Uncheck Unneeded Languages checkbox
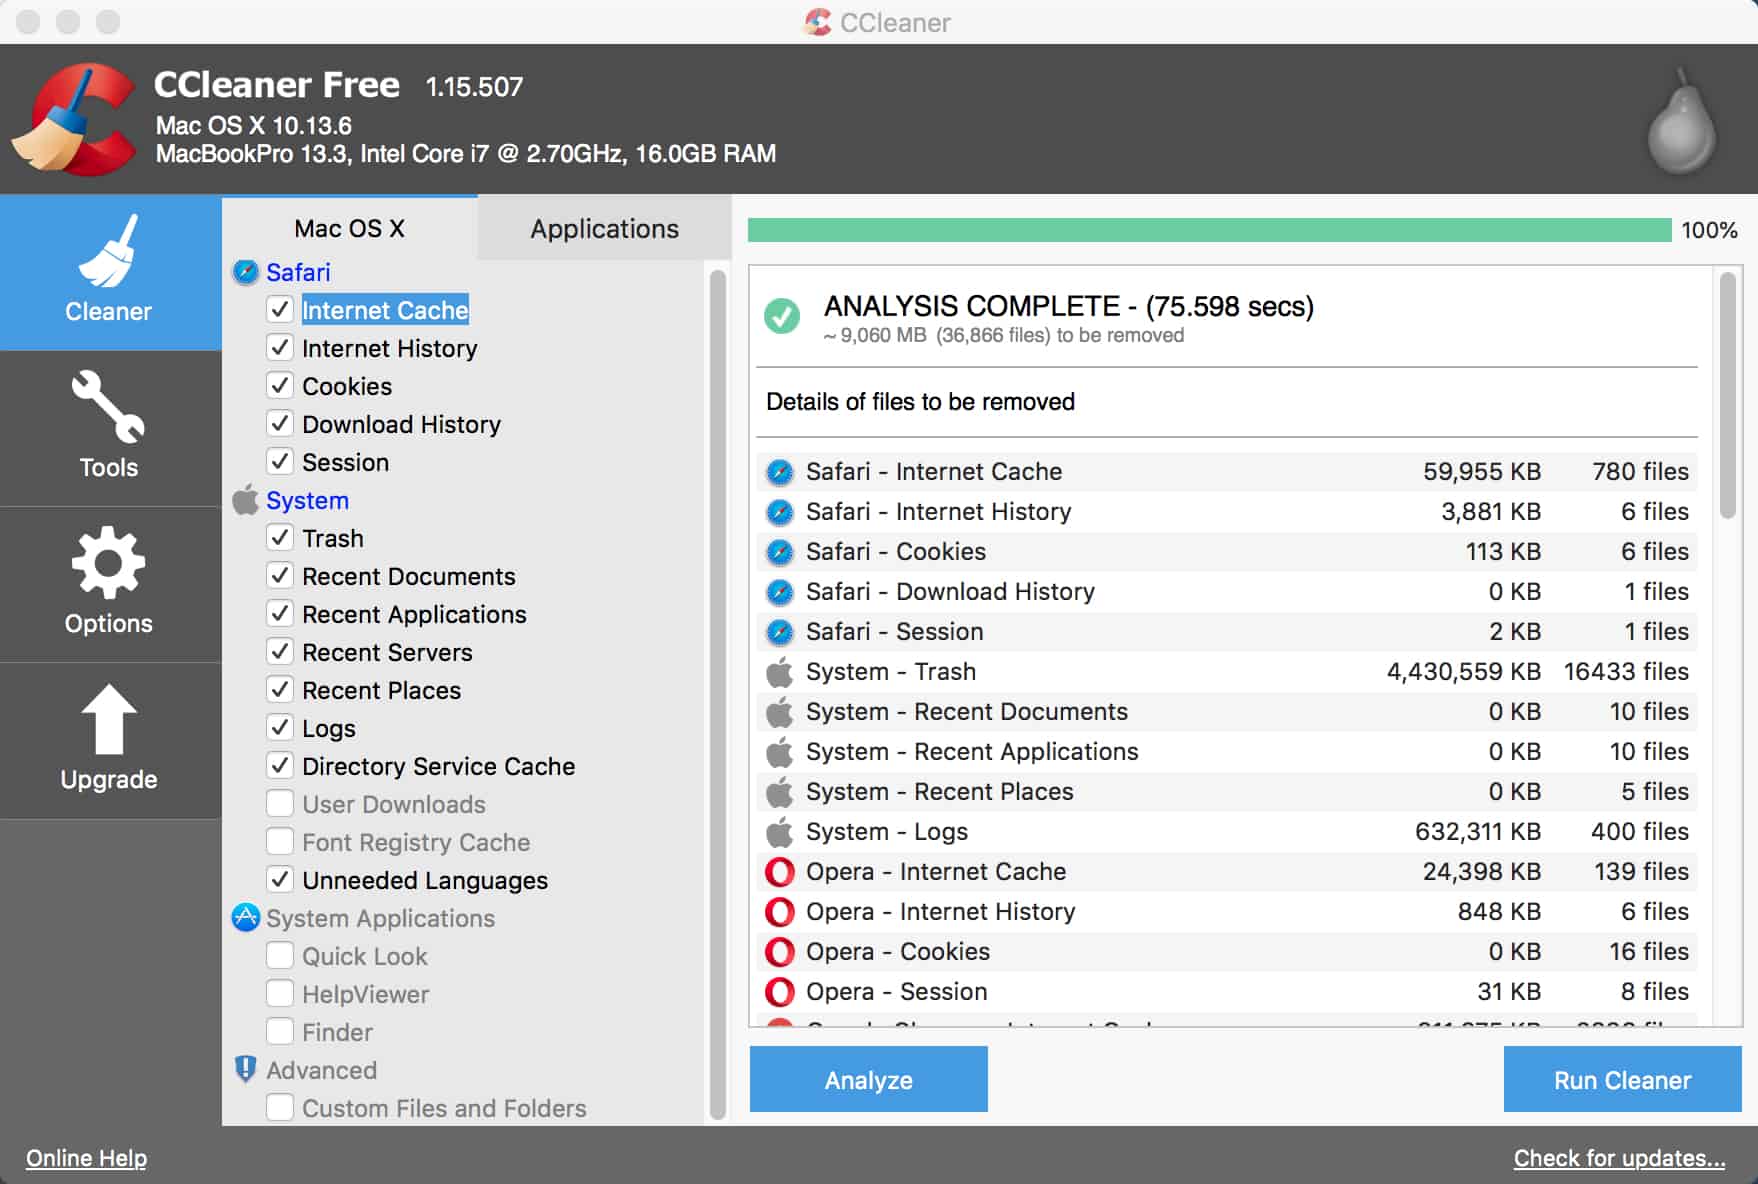Image resolution: width=1758 pixels, height=1184 pixels. coord(280,879)
